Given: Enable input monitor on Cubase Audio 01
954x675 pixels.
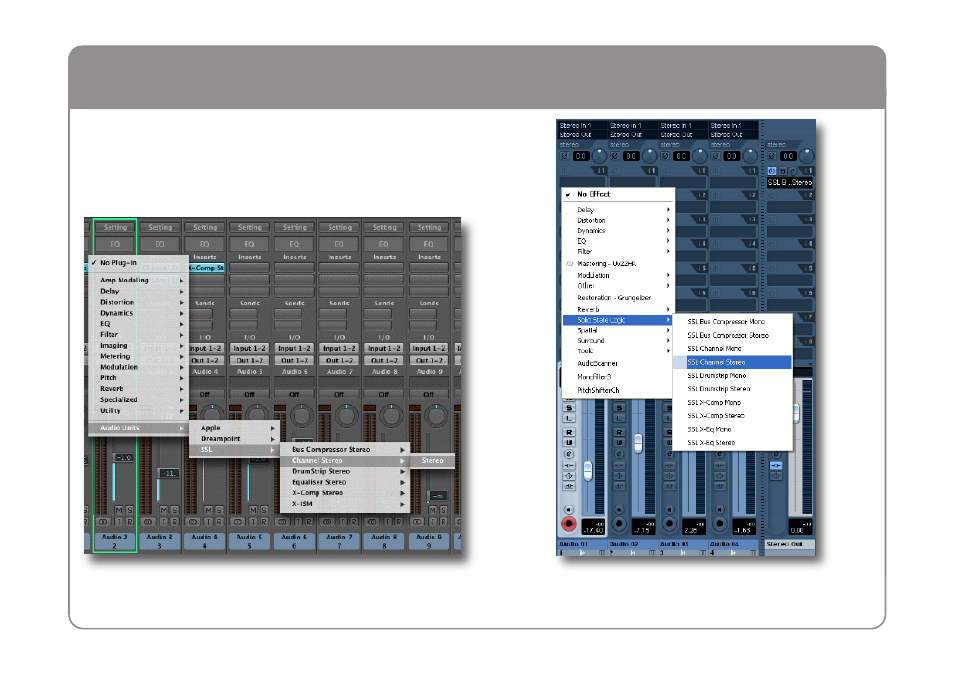Looking at the screenshot, I should (x=569, y=509).
